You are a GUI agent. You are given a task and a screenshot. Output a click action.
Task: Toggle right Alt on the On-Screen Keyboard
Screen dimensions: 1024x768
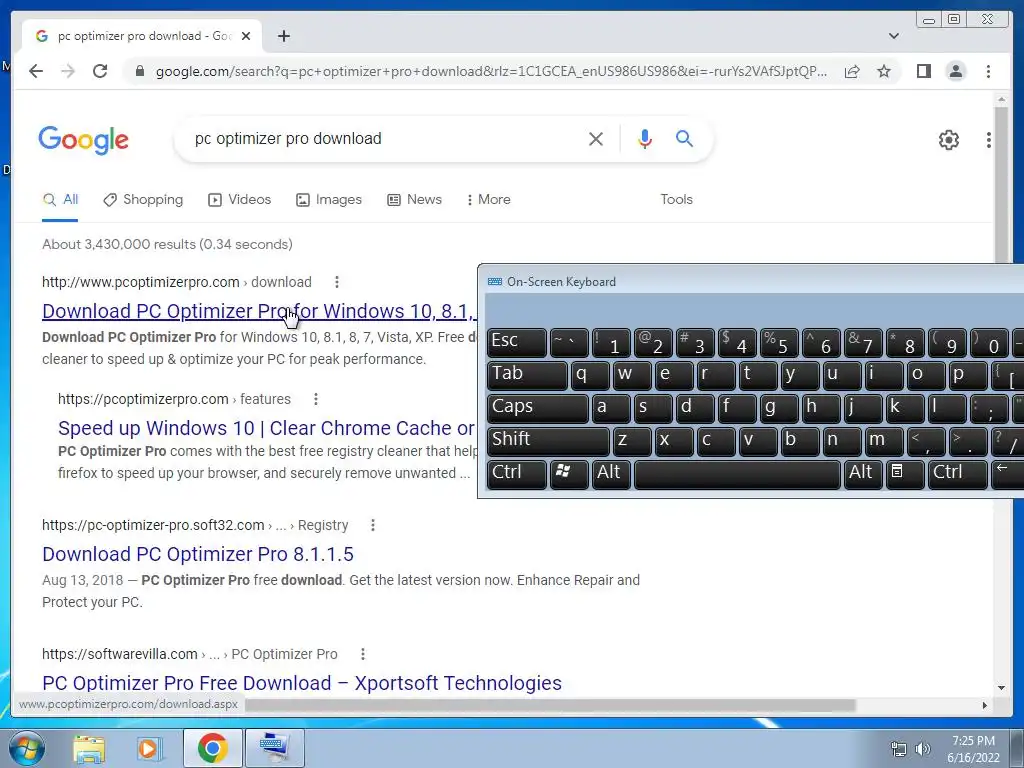pyautogui.click(x=862, y=474)
